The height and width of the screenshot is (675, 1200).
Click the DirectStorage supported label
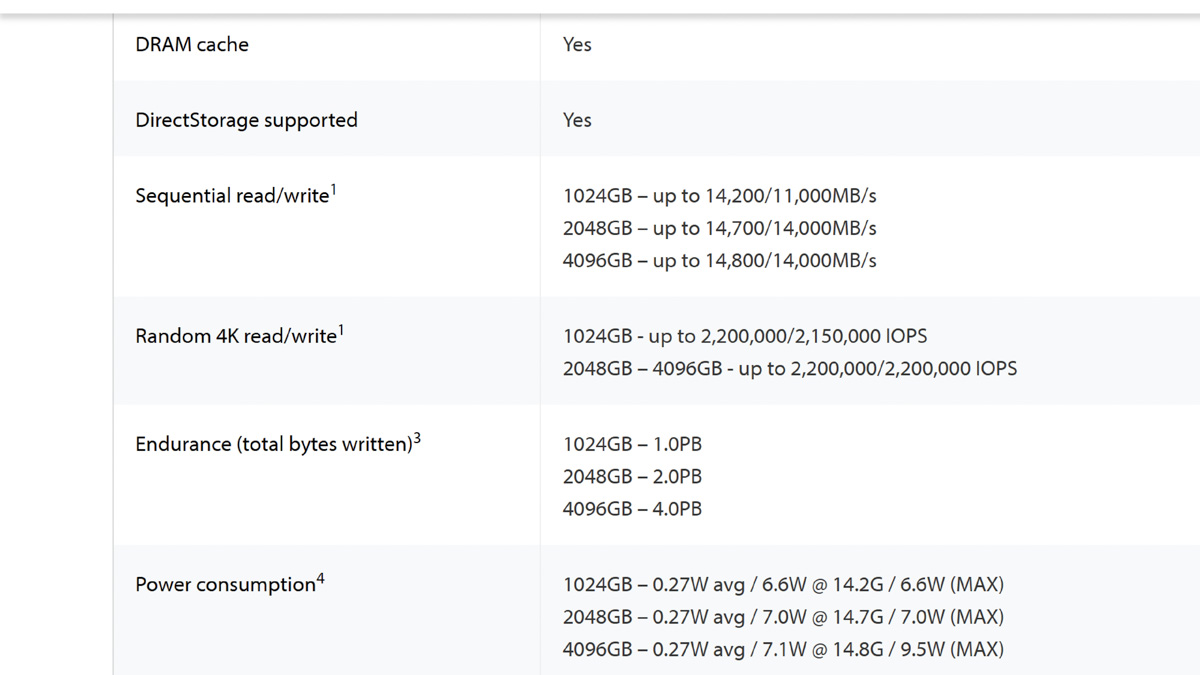246,120
